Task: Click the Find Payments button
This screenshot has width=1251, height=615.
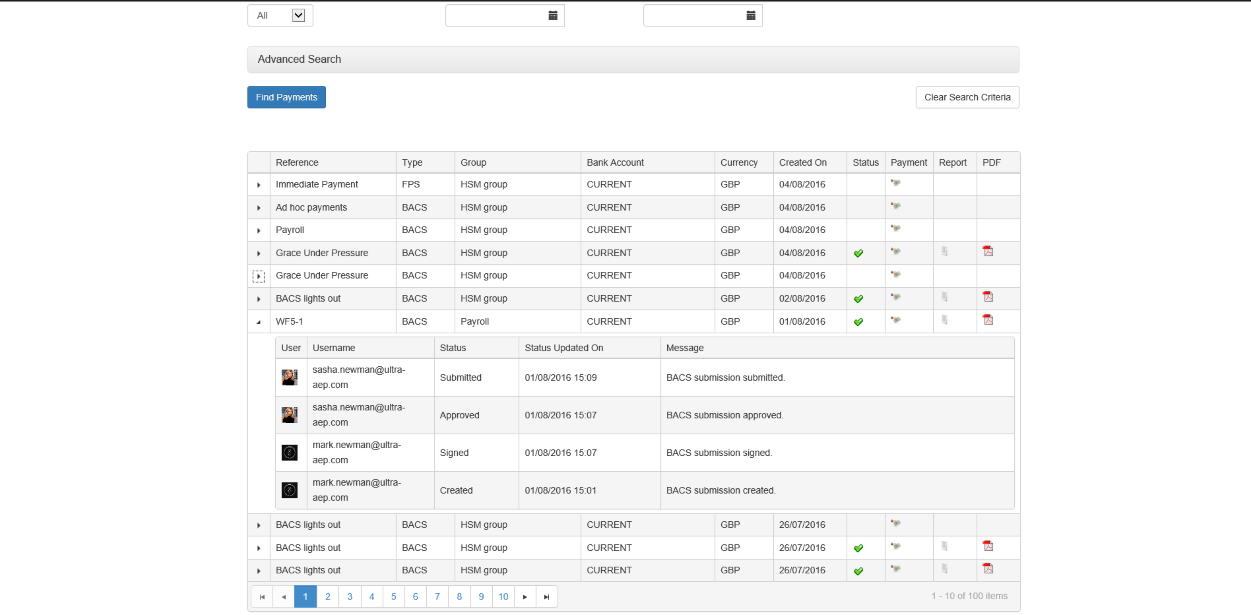Action: (286, 97)
